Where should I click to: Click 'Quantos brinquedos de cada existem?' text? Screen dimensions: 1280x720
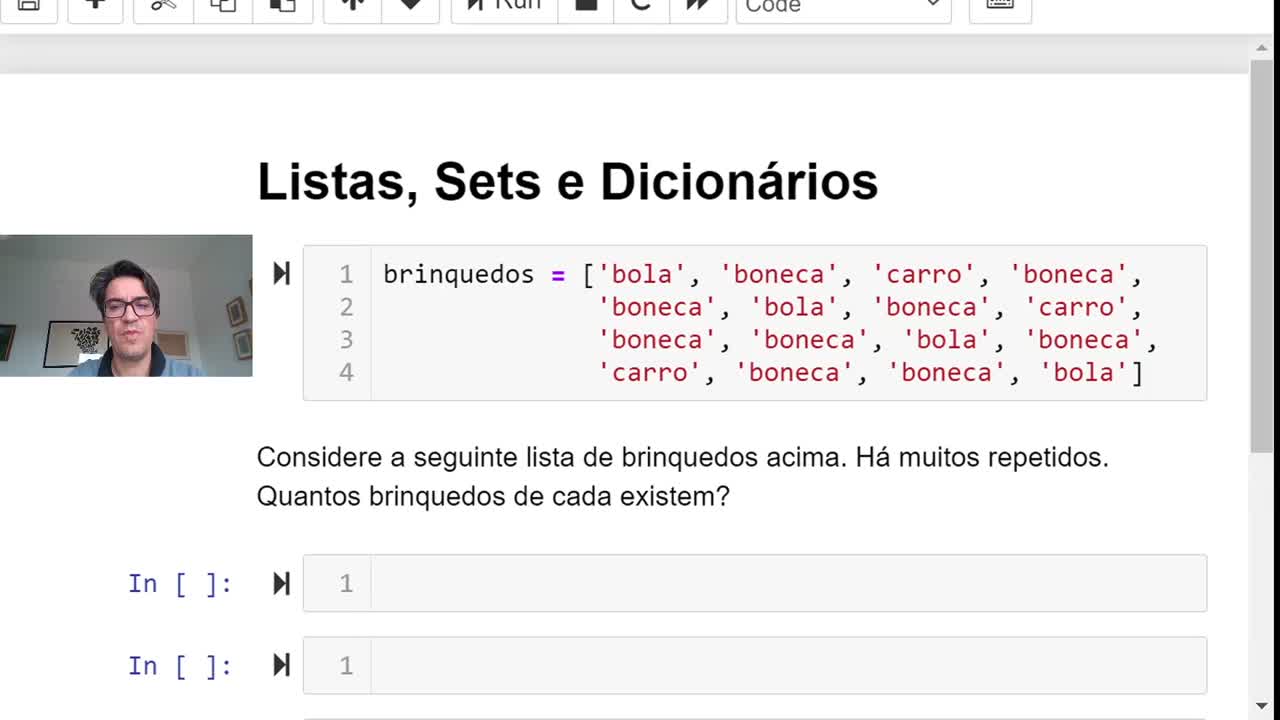pyautogui.click(x=493, y=496)
